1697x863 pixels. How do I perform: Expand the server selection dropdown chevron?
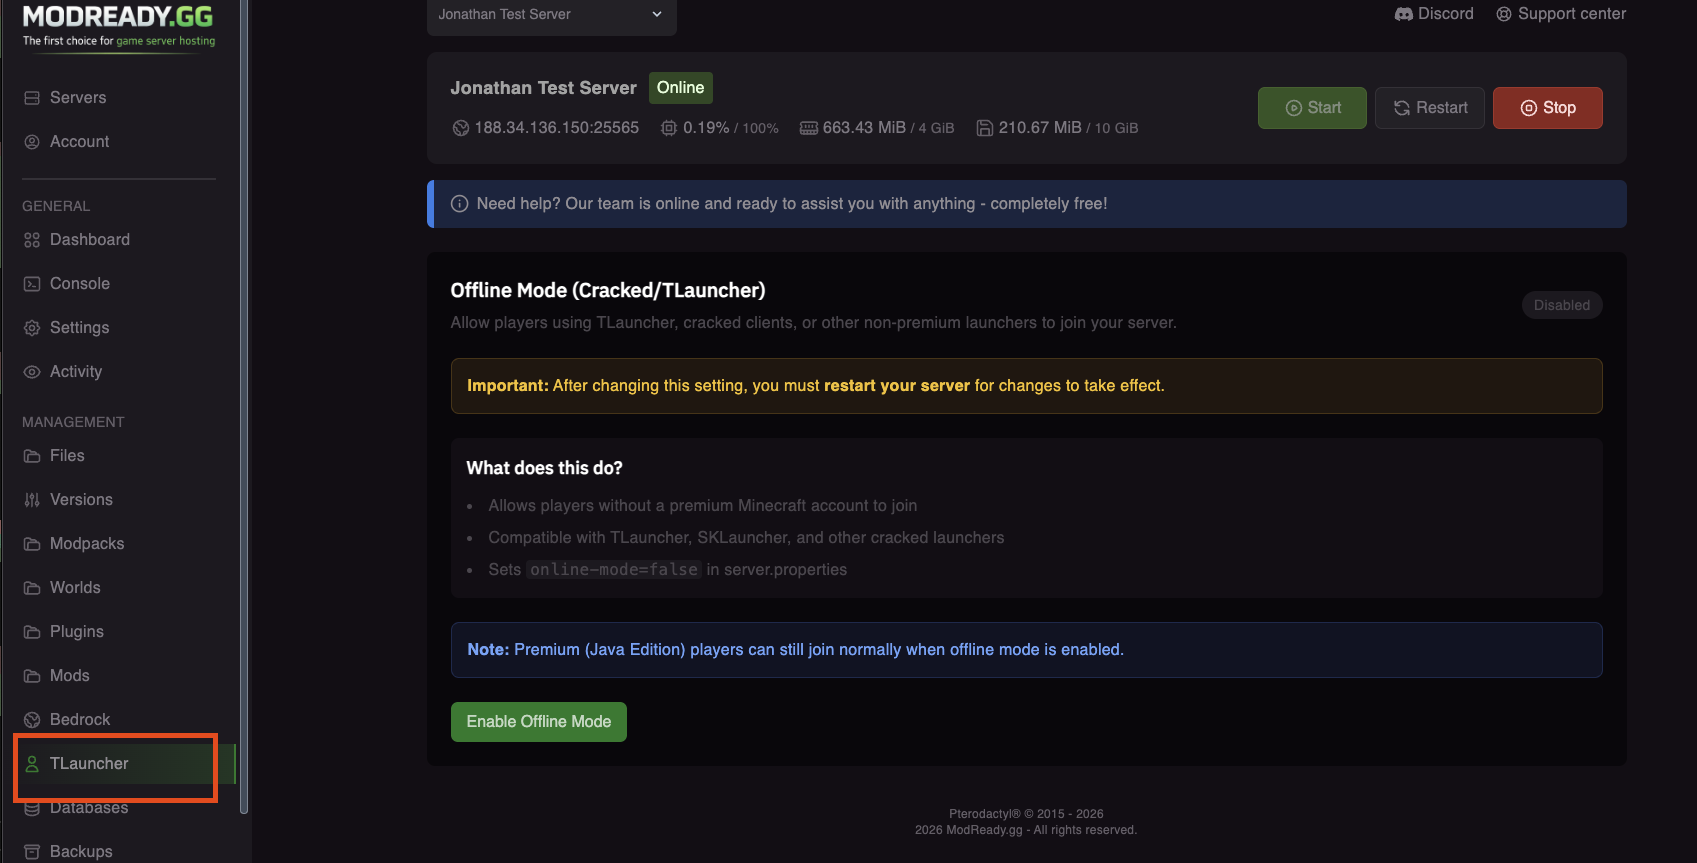(656, 14)
